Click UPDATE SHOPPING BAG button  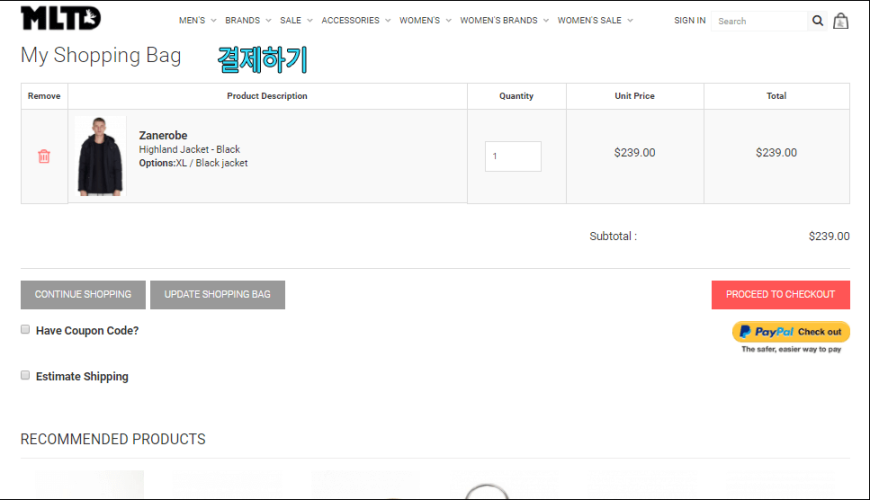(218, 295)
